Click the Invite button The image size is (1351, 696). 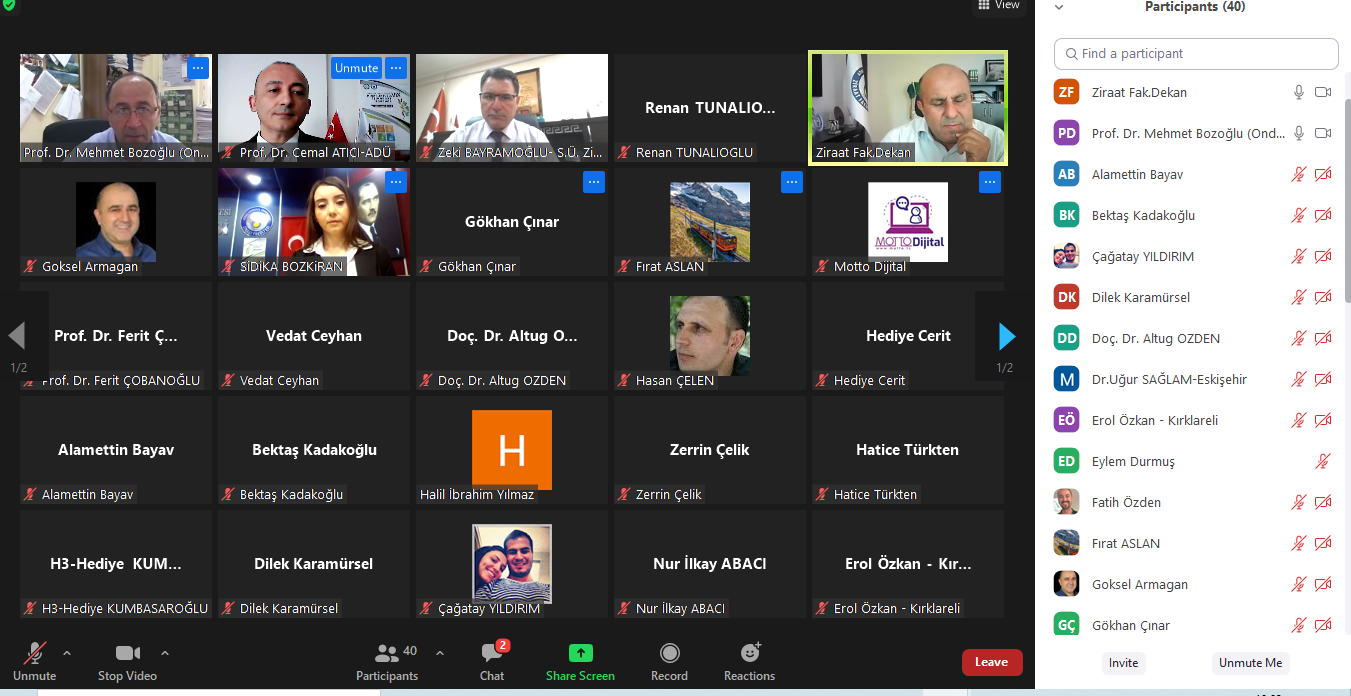click(1123, 663)
